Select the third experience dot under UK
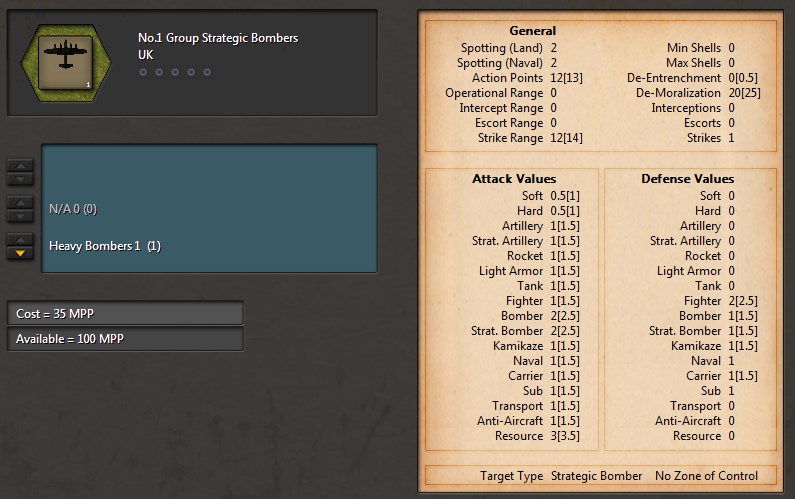795x499 pixels. click(x=175, y=72)
